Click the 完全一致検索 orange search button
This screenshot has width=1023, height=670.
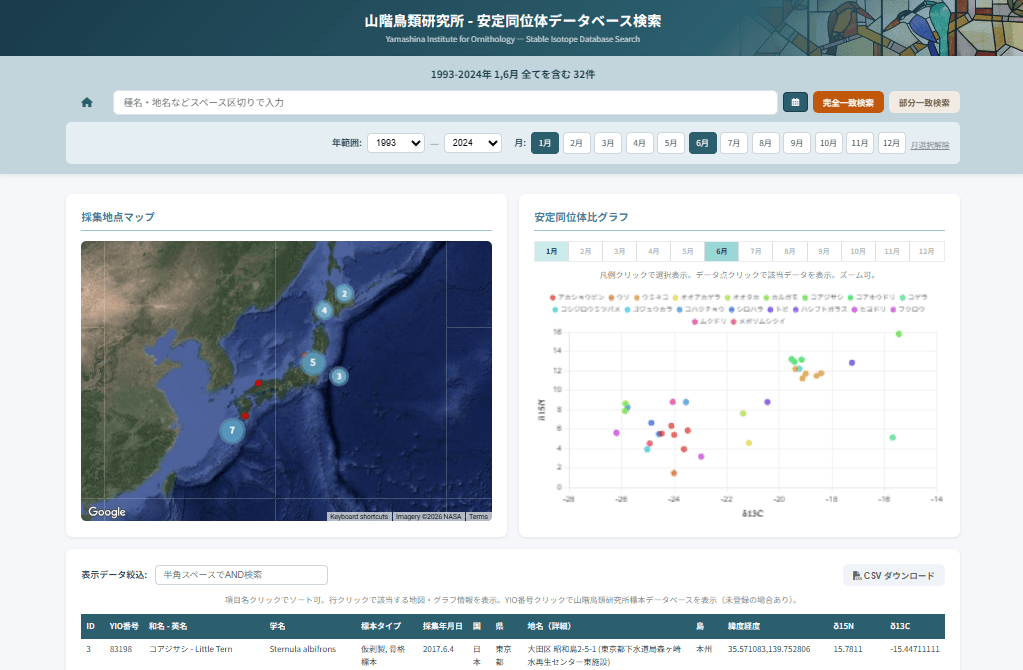pyautogui.click(x=848, y=102)
